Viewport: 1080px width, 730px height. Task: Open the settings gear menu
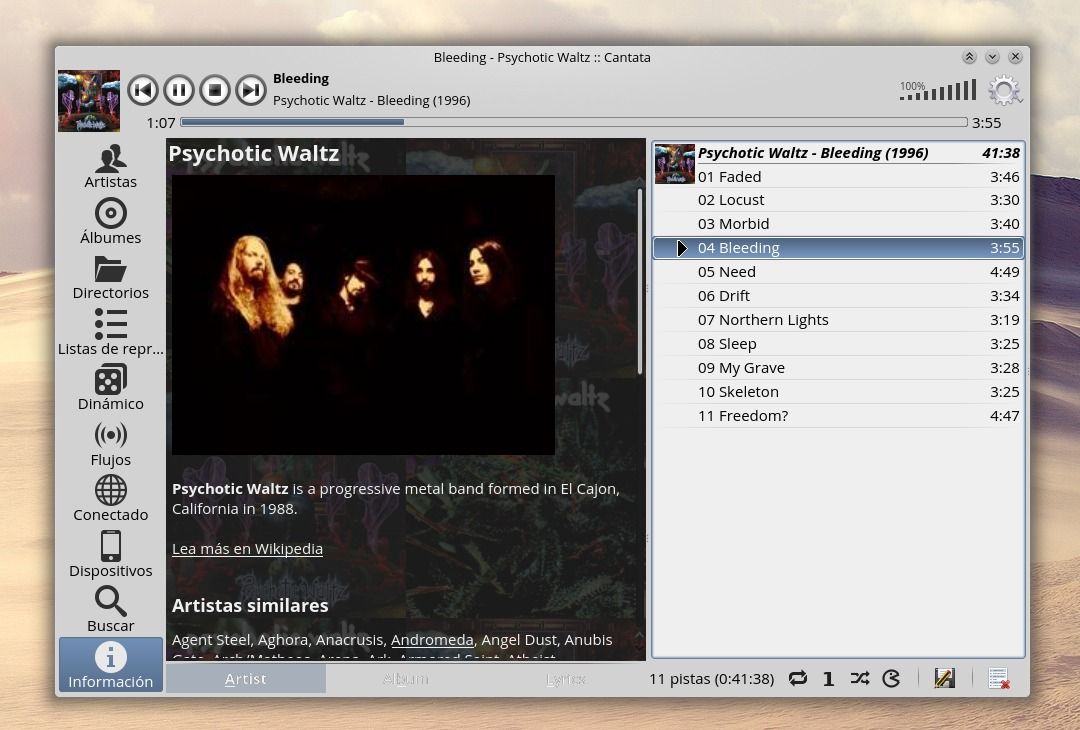(1004, 91)
